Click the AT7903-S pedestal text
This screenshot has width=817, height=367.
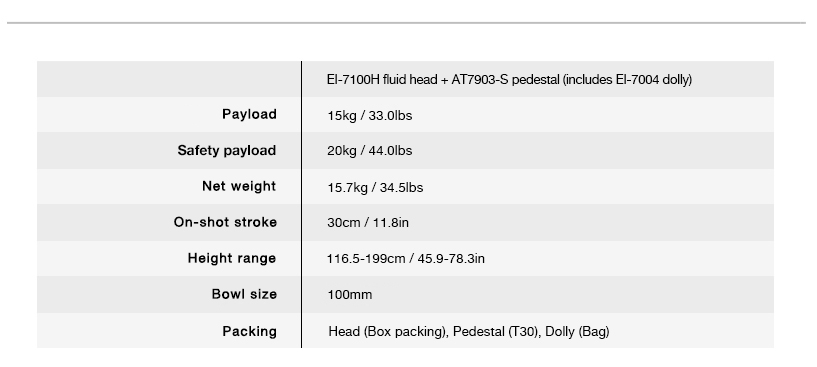point(505,79)
